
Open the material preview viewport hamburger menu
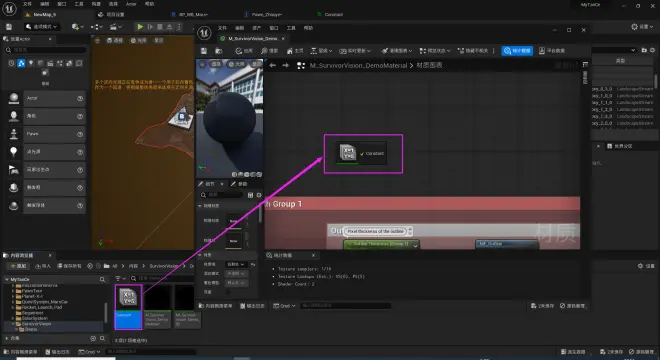[x=202, y=64]
